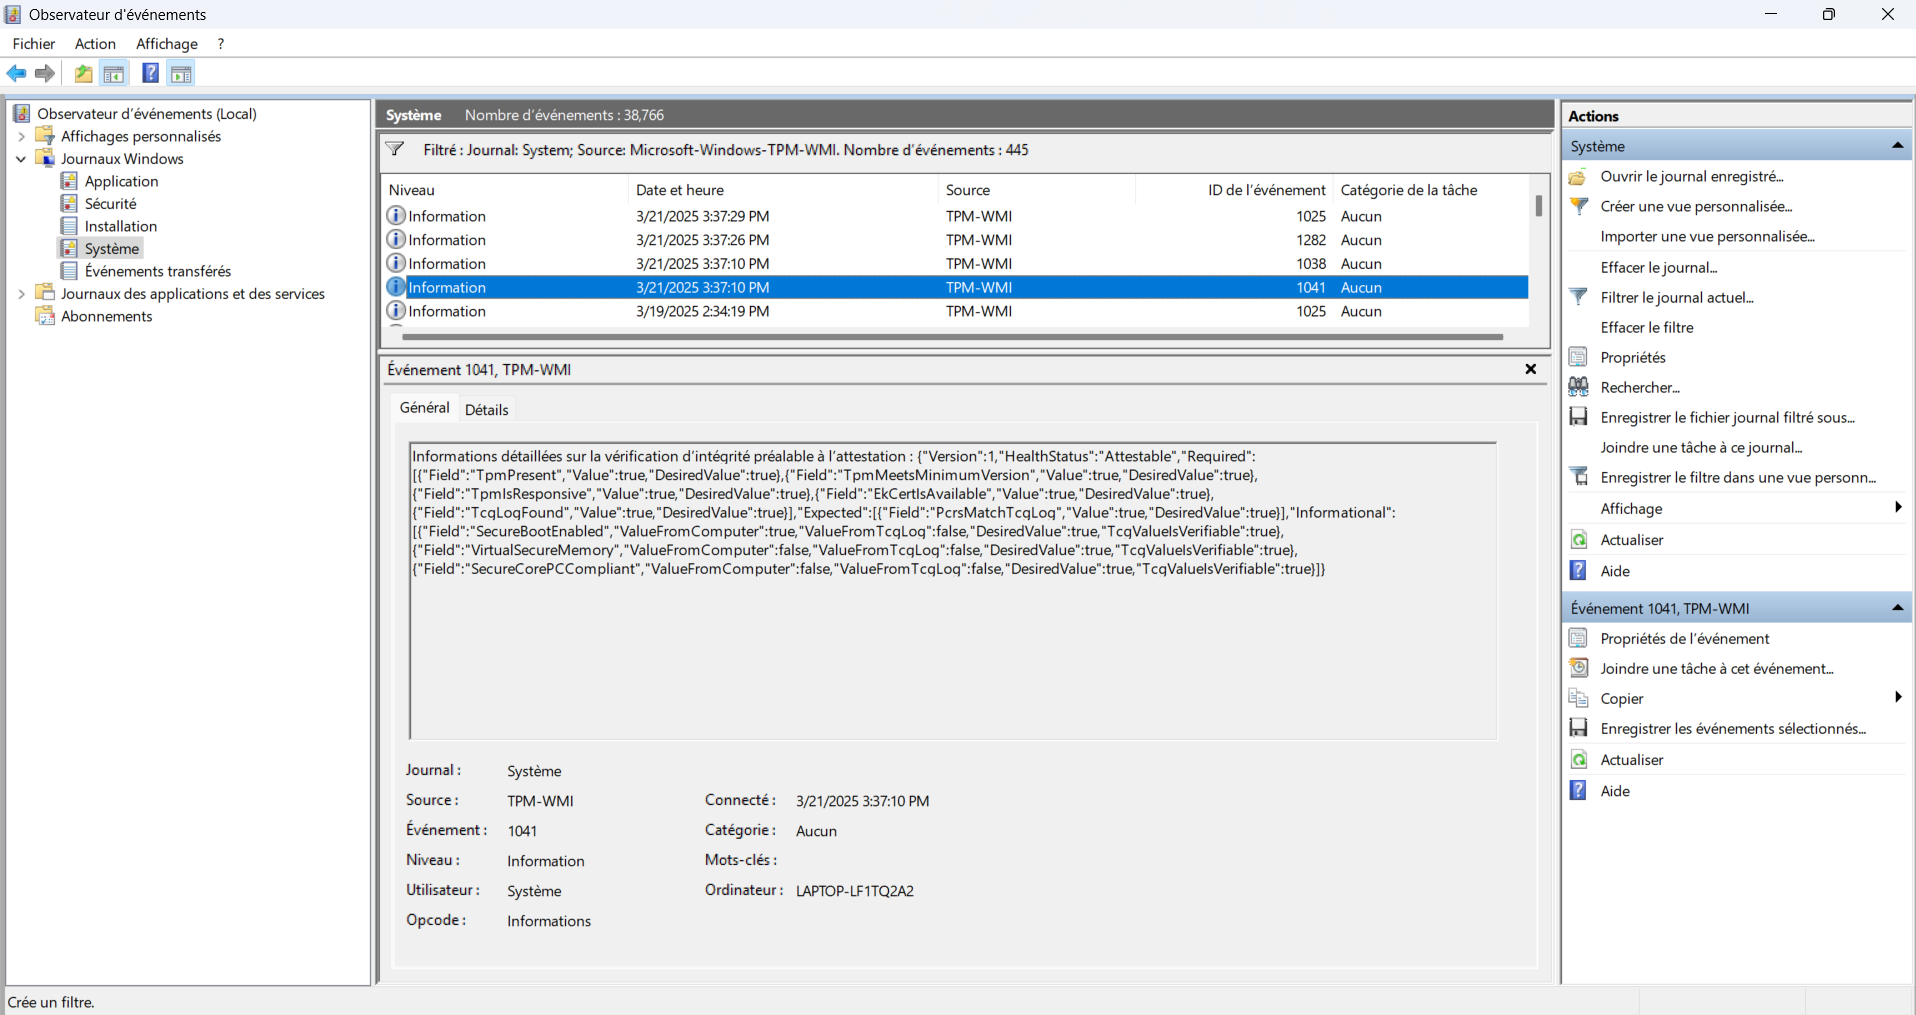Click the floppy disk icon for Enregistrer le fichier journal filtré
Viewport: 1916px width, 1015px height.
1579,417
